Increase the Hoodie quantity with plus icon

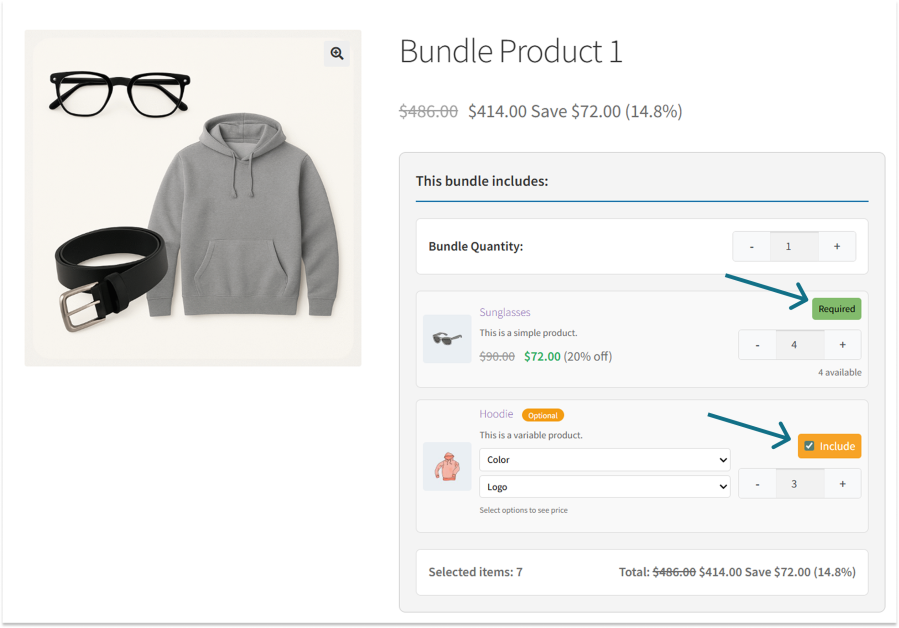coord(843,483)
